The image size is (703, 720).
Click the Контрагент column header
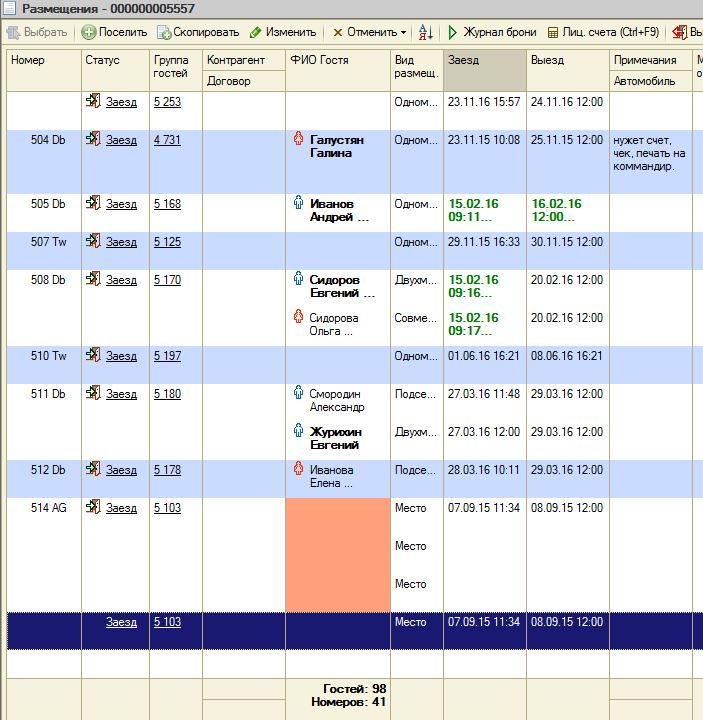(244, 60)
